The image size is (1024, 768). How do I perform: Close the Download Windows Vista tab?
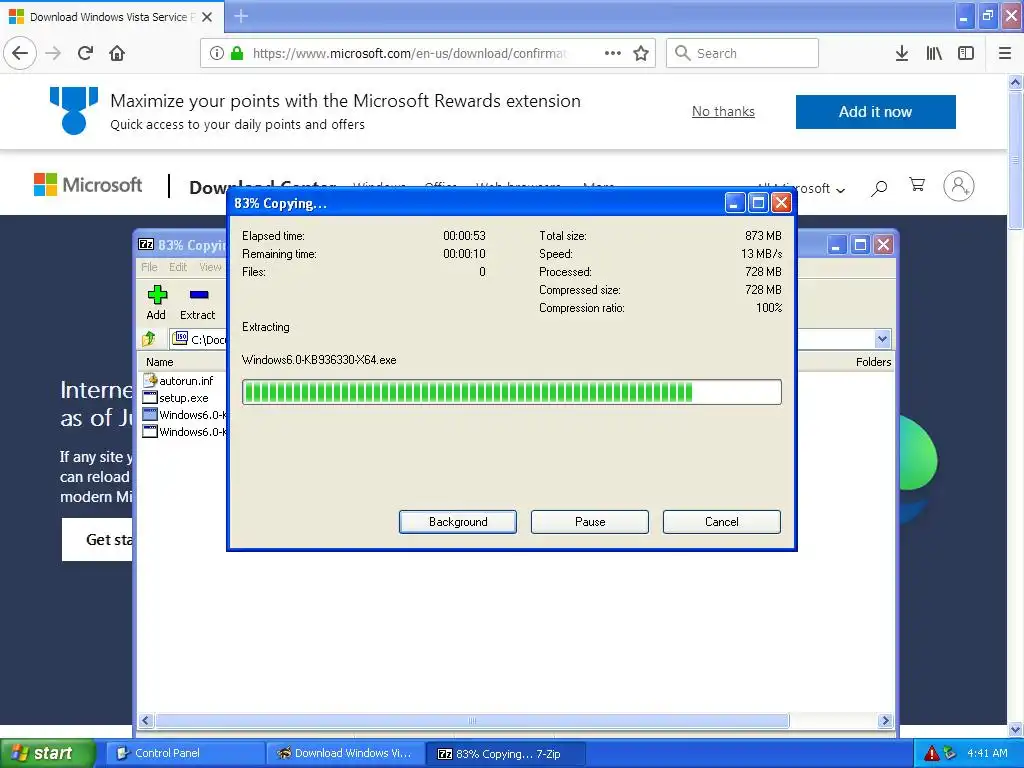207,17
